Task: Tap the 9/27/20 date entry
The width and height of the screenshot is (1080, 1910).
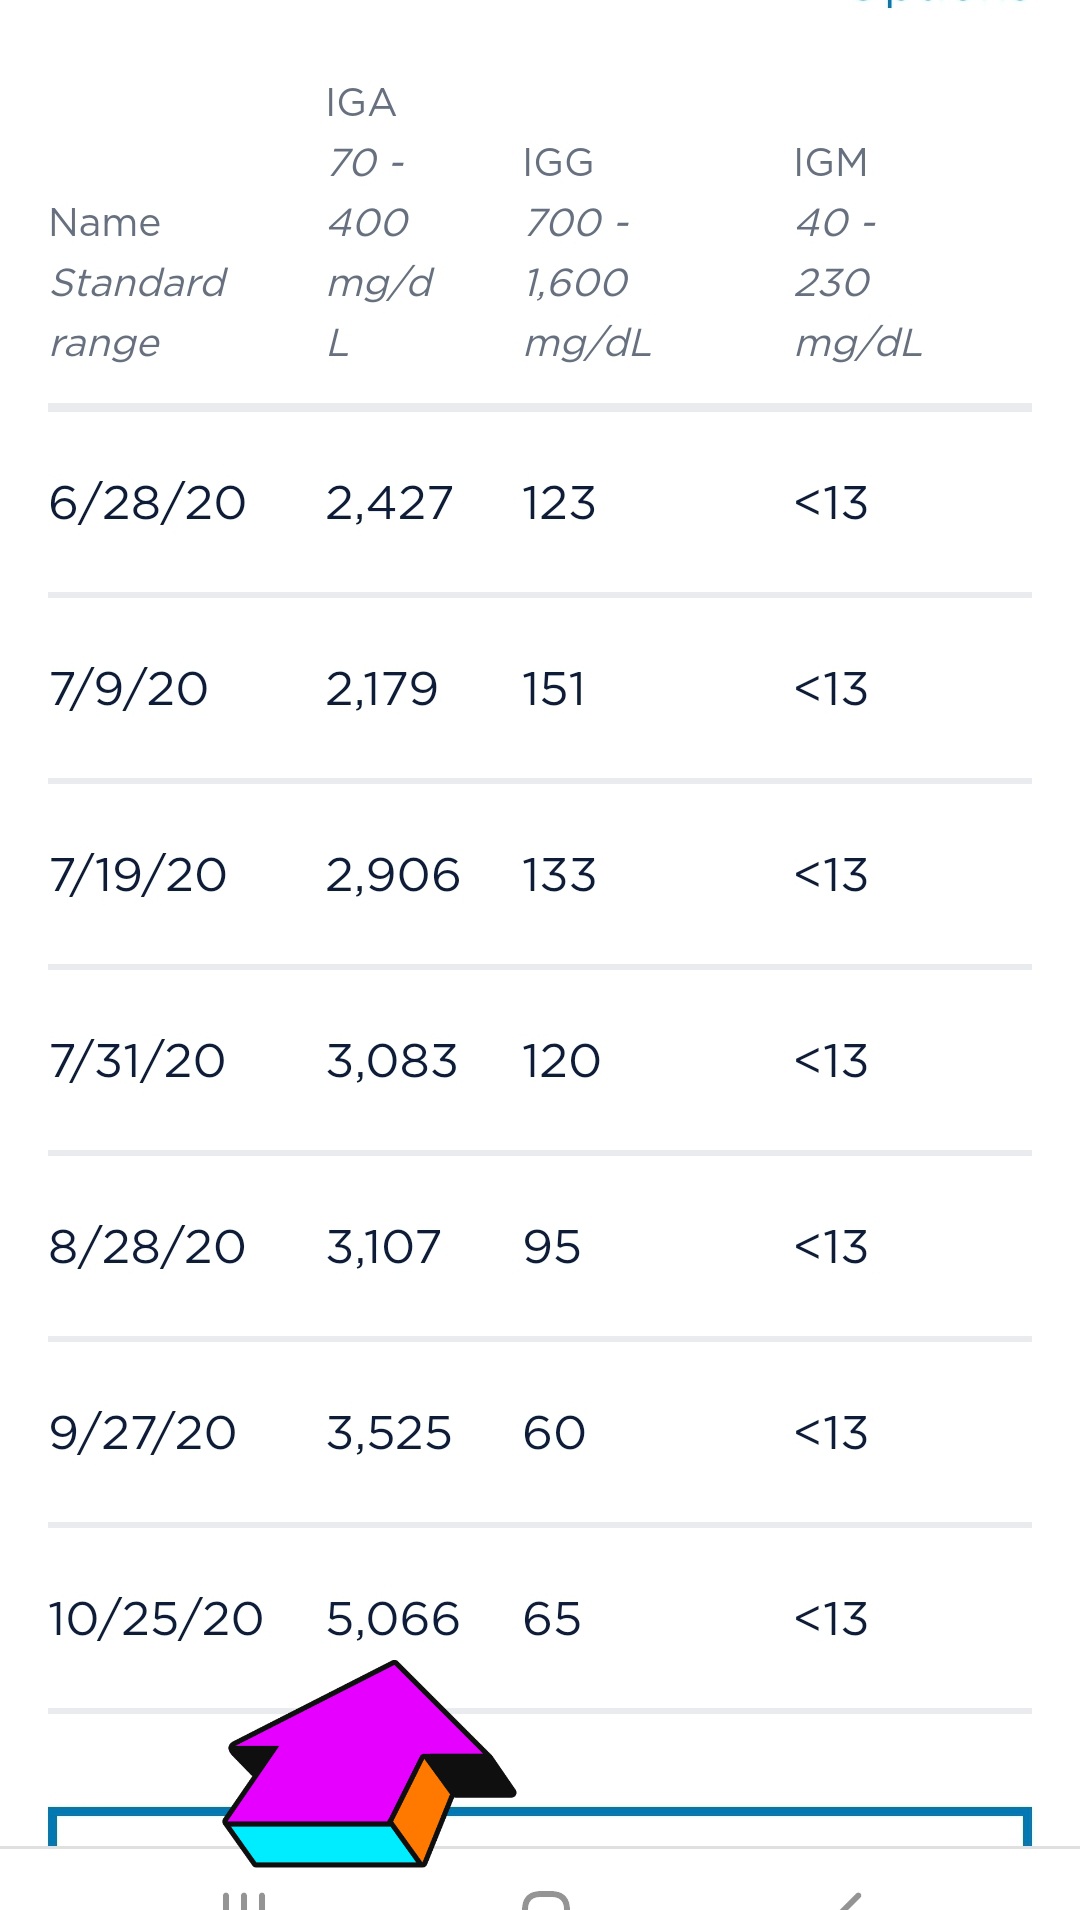Action: 143,1433
